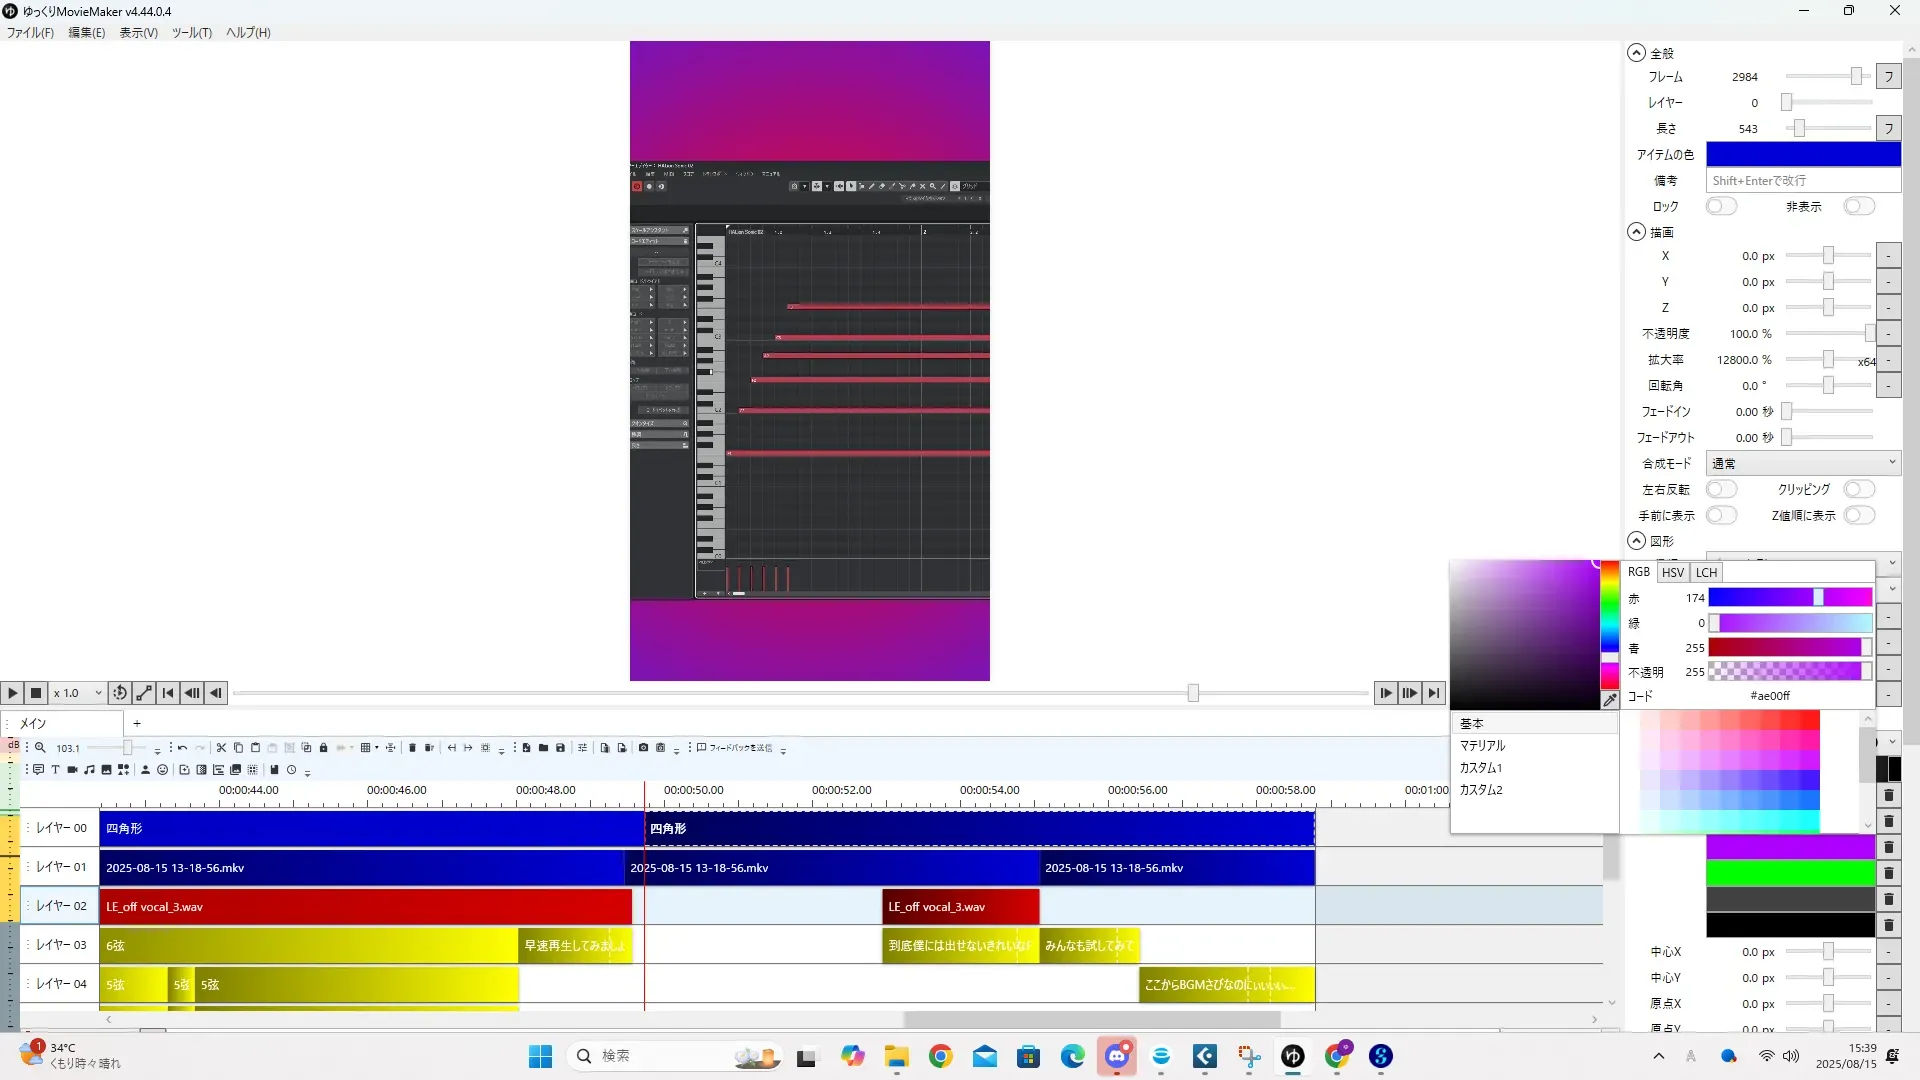Click the undo arrow in timeline toolbar

[x=182, y=748]
